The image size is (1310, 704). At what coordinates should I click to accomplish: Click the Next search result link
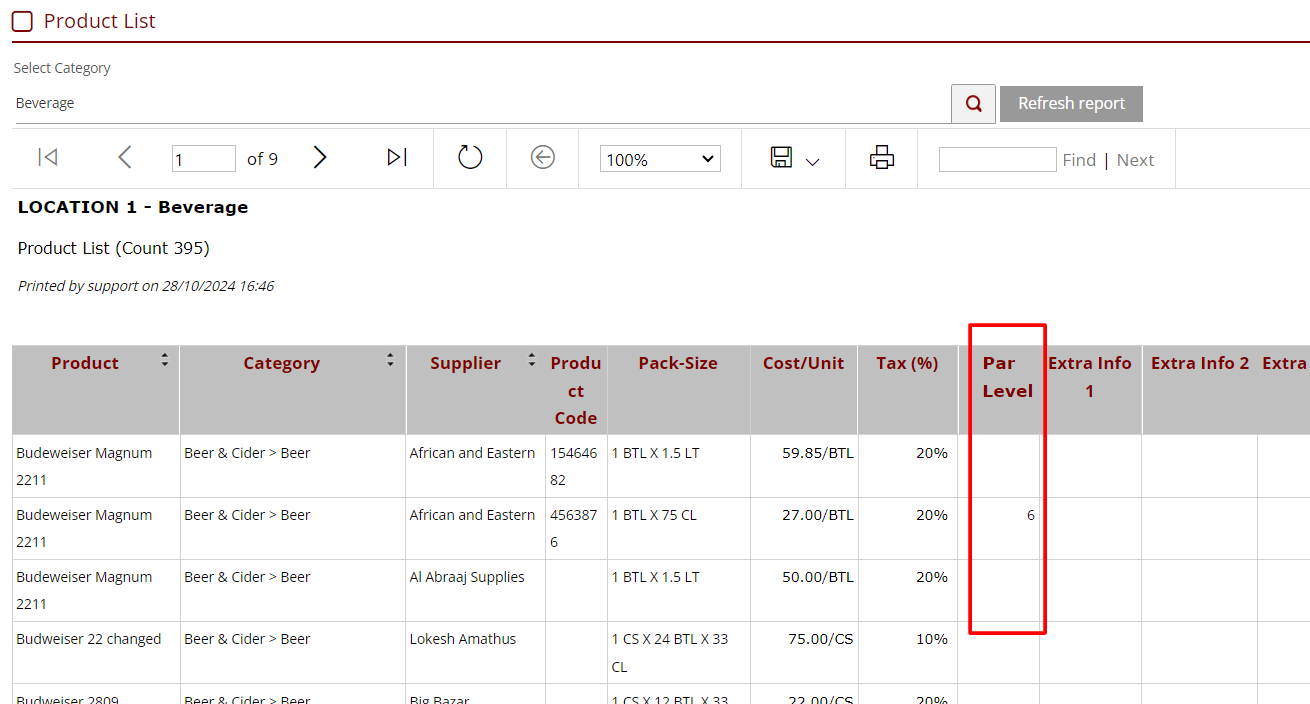tap(1135, 160)
